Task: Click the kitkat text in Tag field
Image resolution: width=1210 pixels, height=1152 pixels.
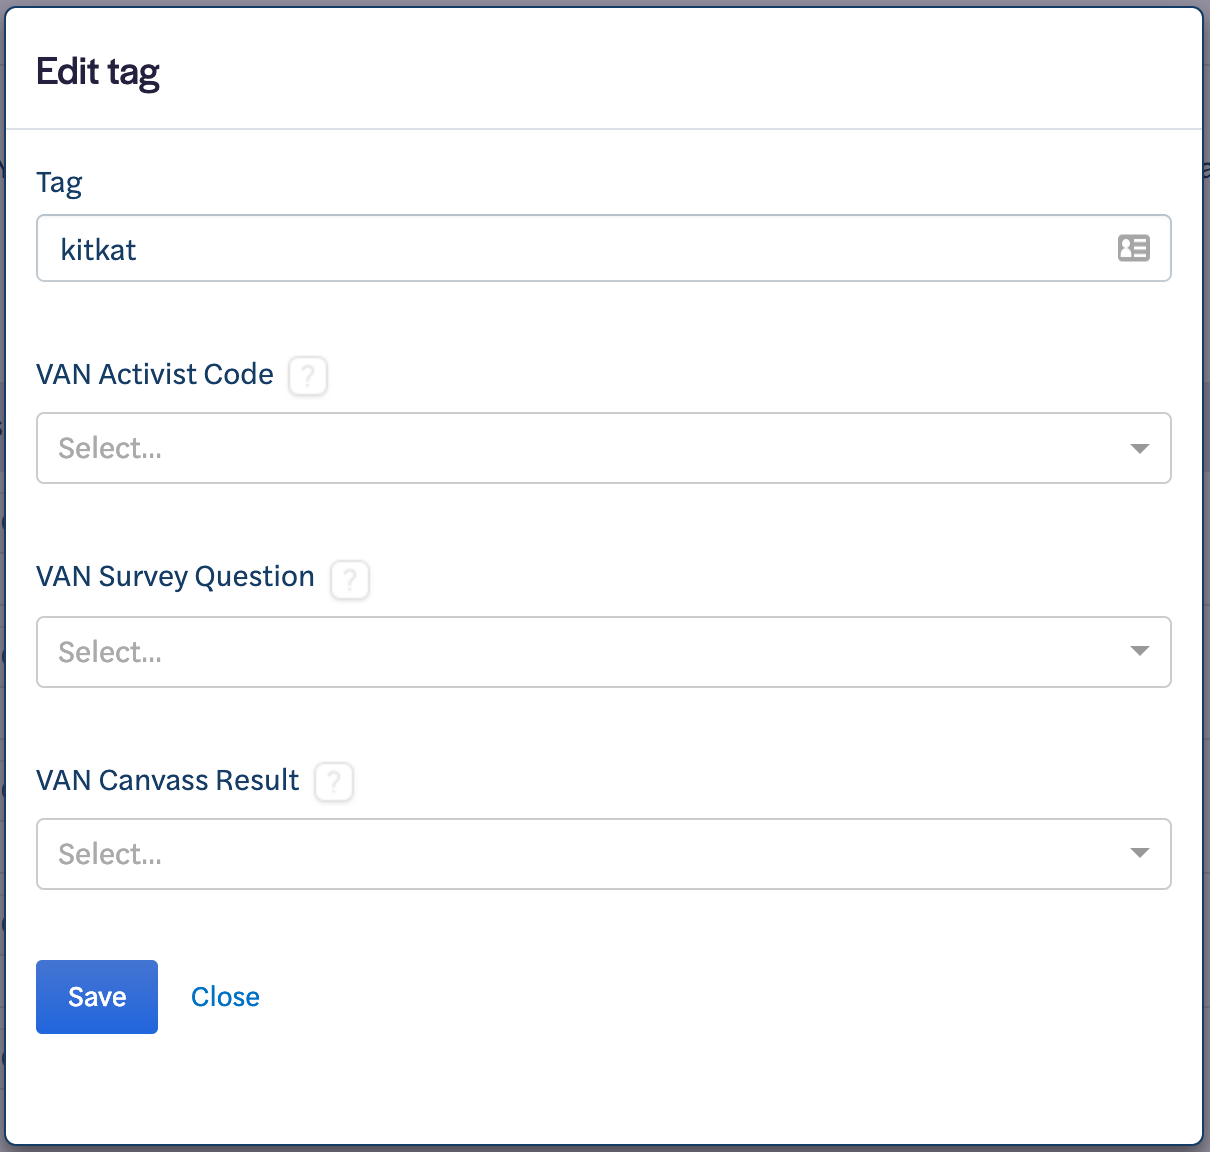Action: click(98, 249)
